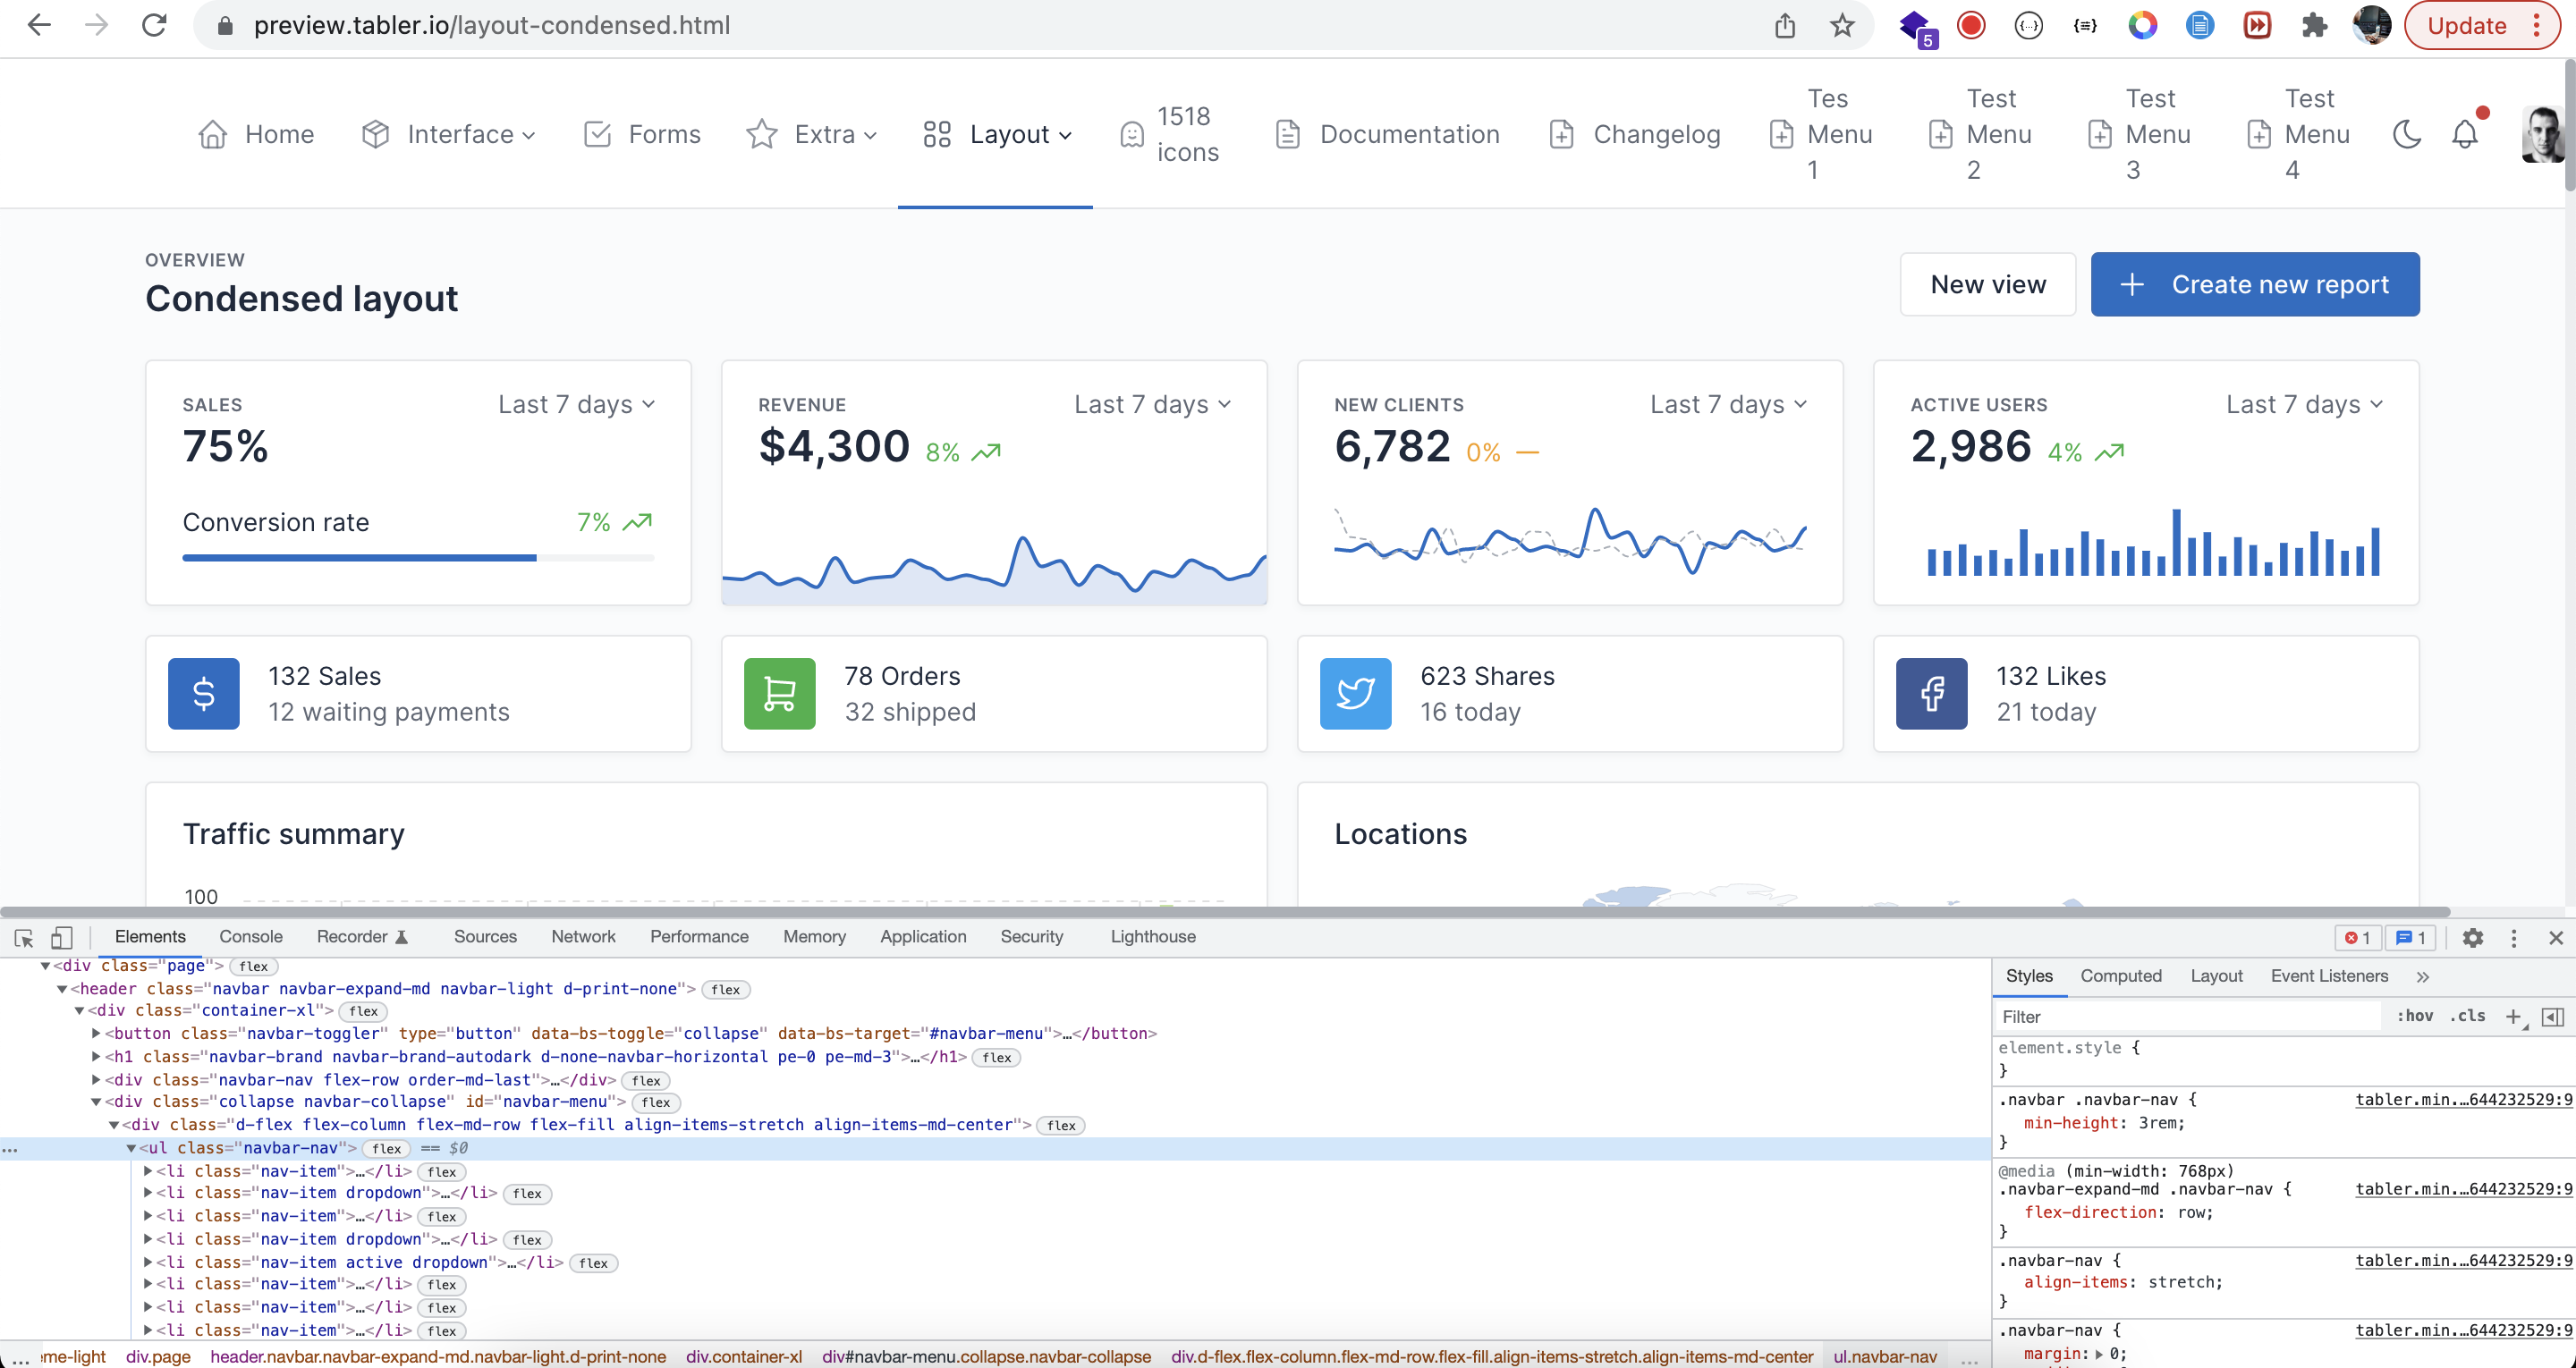Viewport: 2576px width, 1368px height.
Task: Open Layout dropdown menu
Action: [996, 134]
